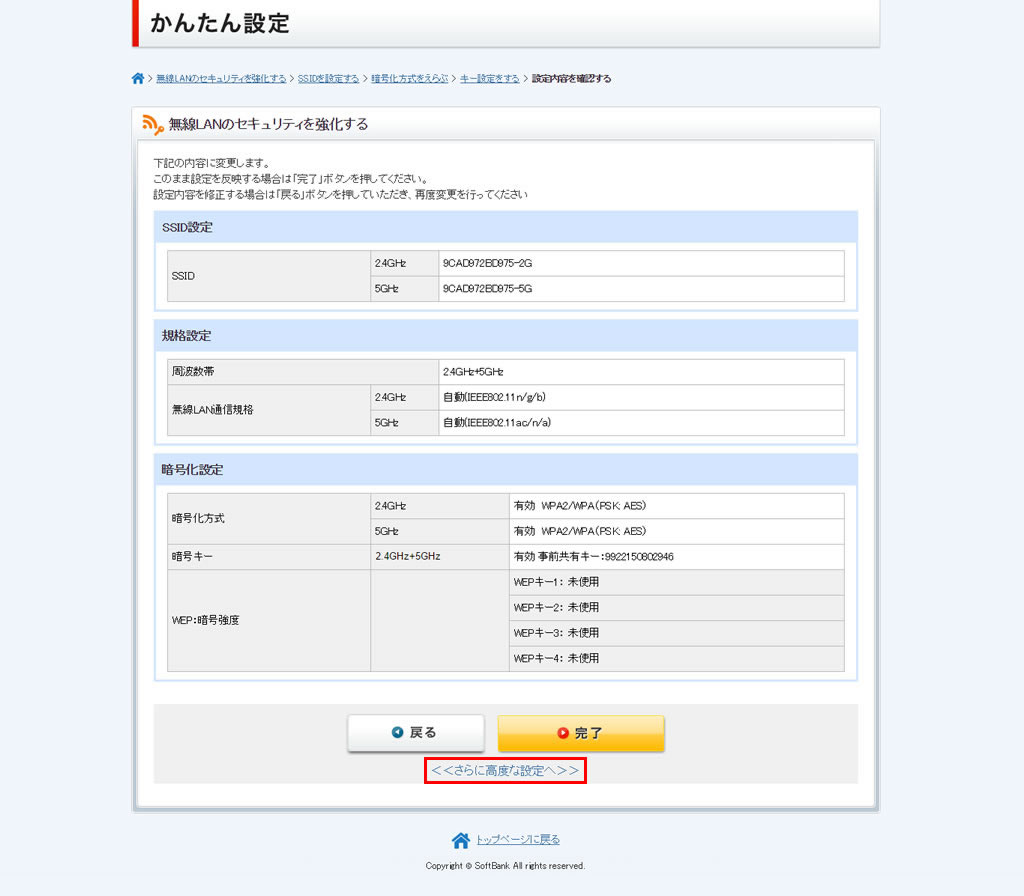Return to キー設定をする breadcrumb step

coord(490,78)
